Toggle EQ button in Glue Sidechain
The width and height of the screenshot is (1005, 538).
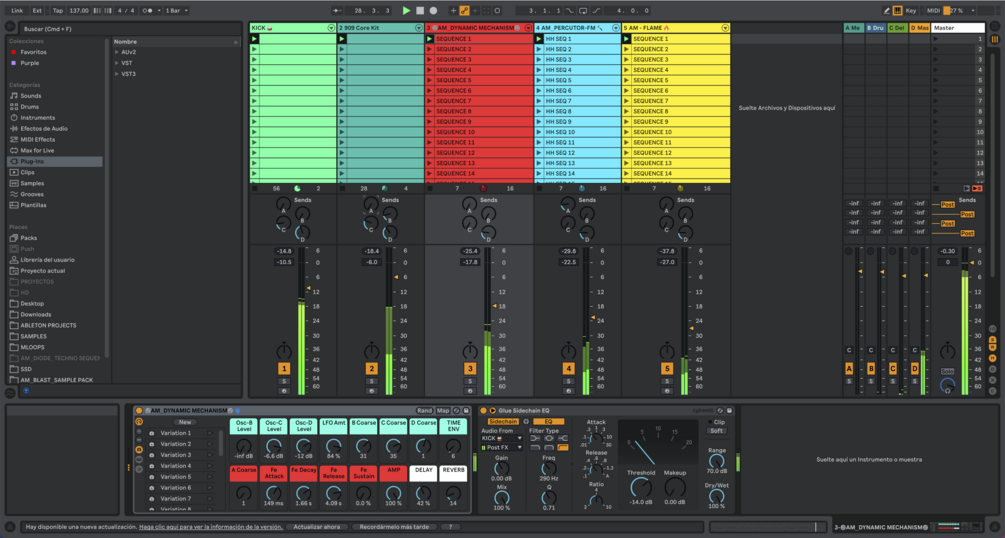tap(549, 421)
